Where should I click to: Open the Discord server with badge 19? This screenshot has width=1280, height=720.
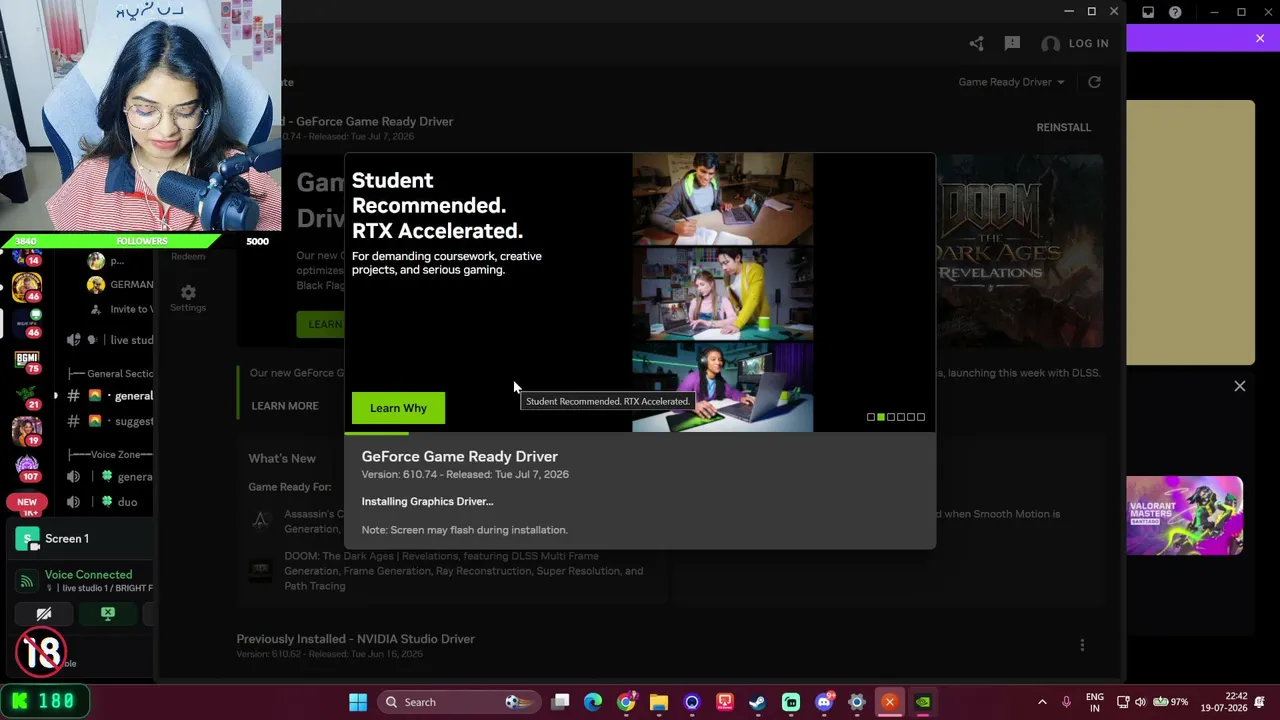(27, 431)
